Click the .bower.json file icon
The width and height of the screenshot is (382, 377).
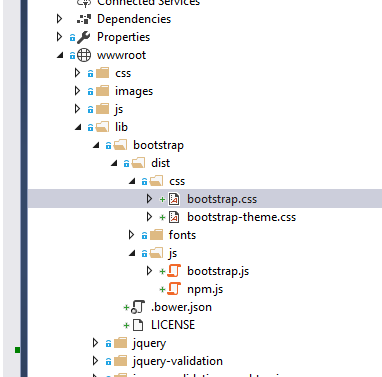pos(138,307)
